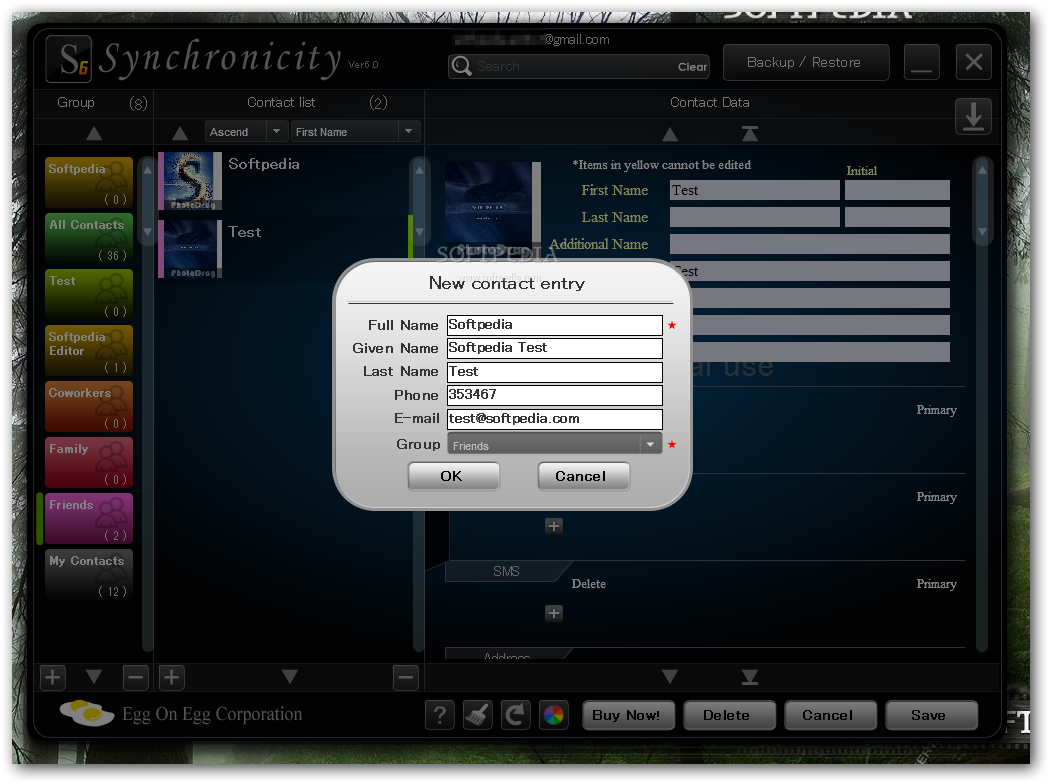Image resolution: width=1050 pixels, height=784 pixels.
Task: Click Delete link in SMS section
Action: [x=589, y=584]
